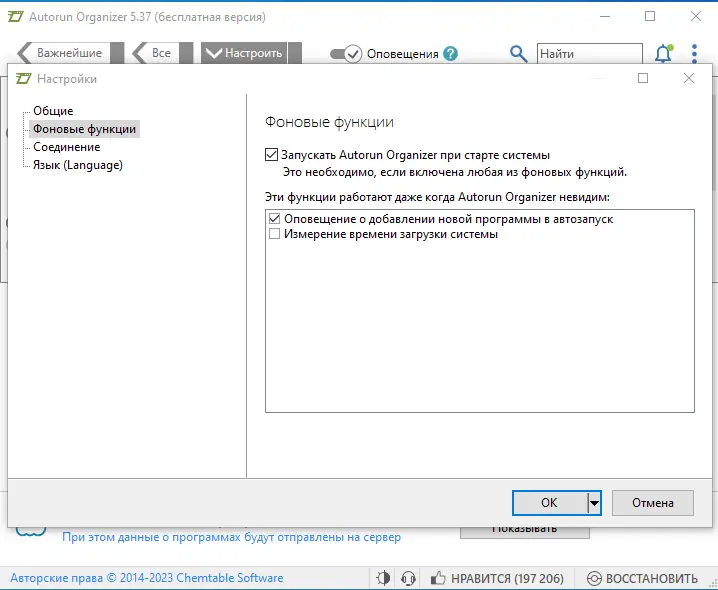Viewport: 718px width, 590px height.
Task: Open the Chemtable Software copyright link
Action: 147,578
